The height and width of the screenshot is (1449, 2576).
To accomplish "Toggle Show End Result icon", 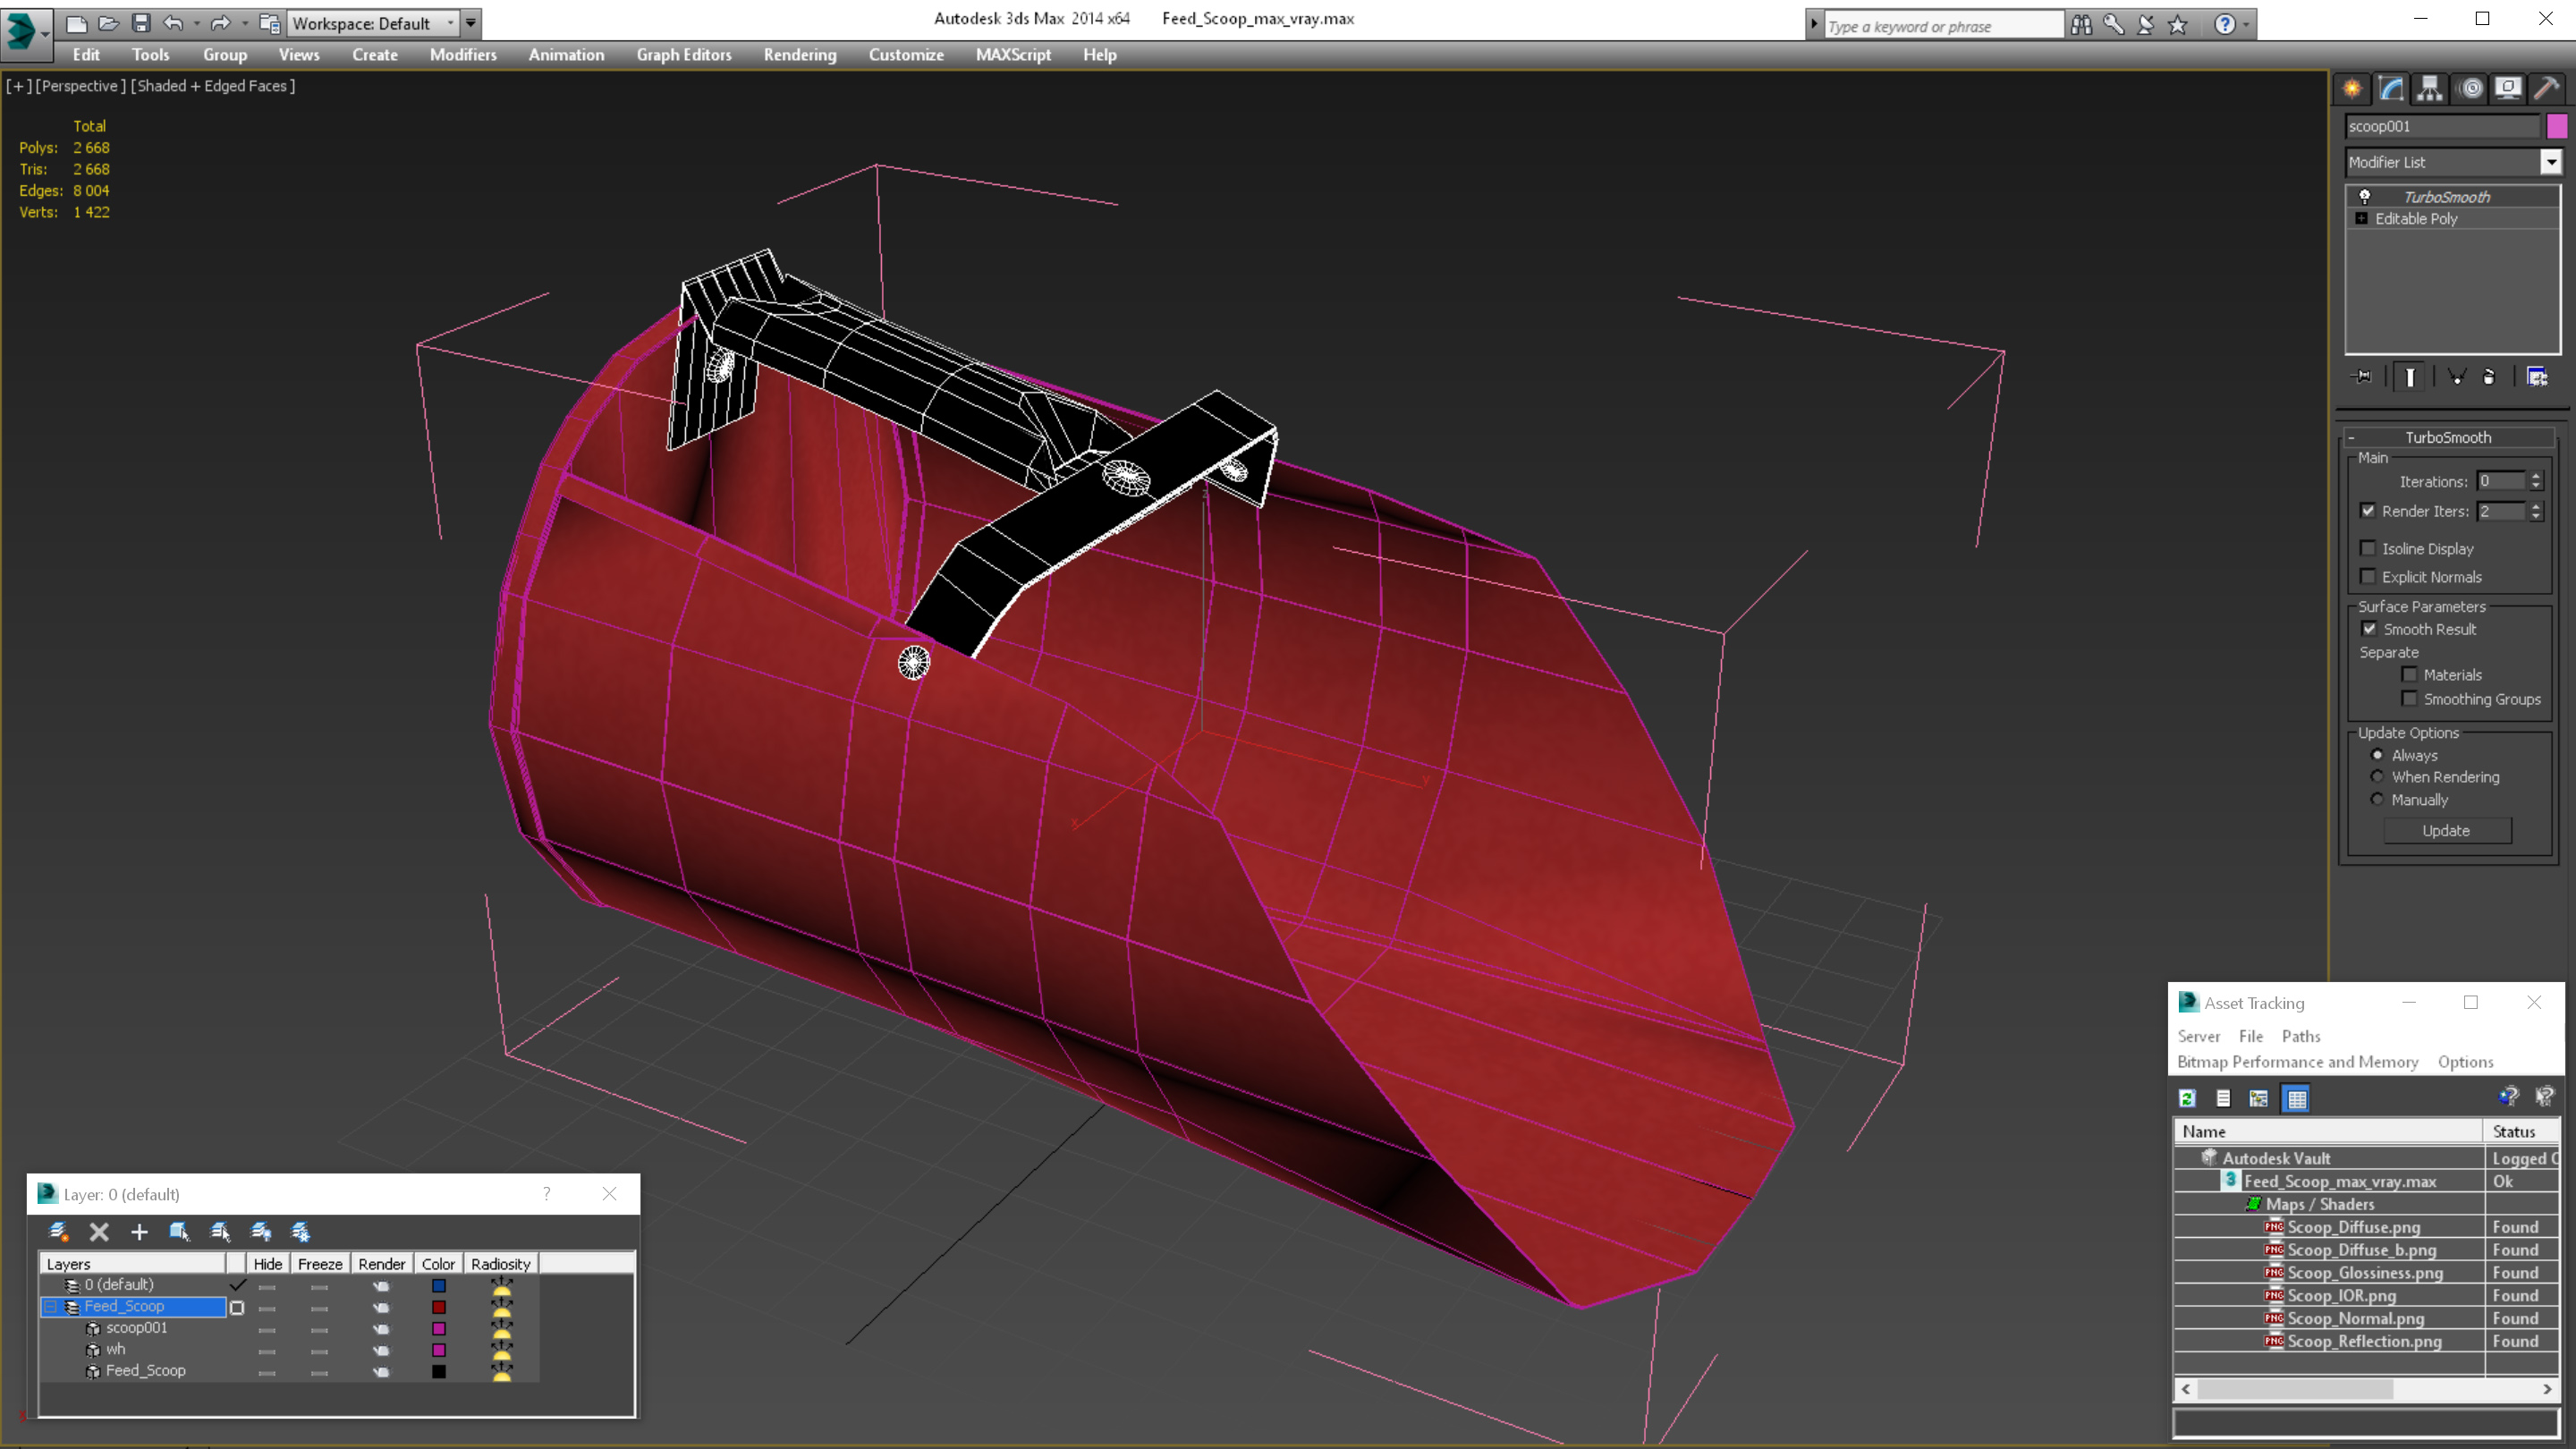I will coord(2410,377).
